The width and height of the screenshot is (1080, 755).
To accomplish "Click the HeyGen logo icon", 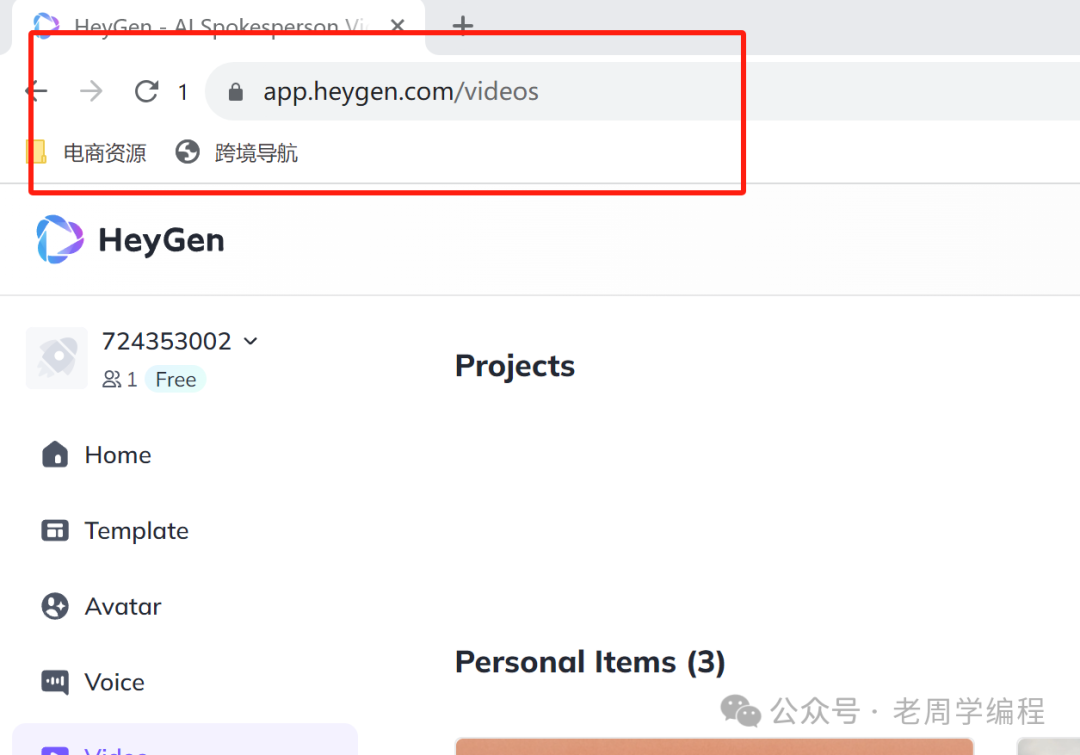I will tap(60, 240).
